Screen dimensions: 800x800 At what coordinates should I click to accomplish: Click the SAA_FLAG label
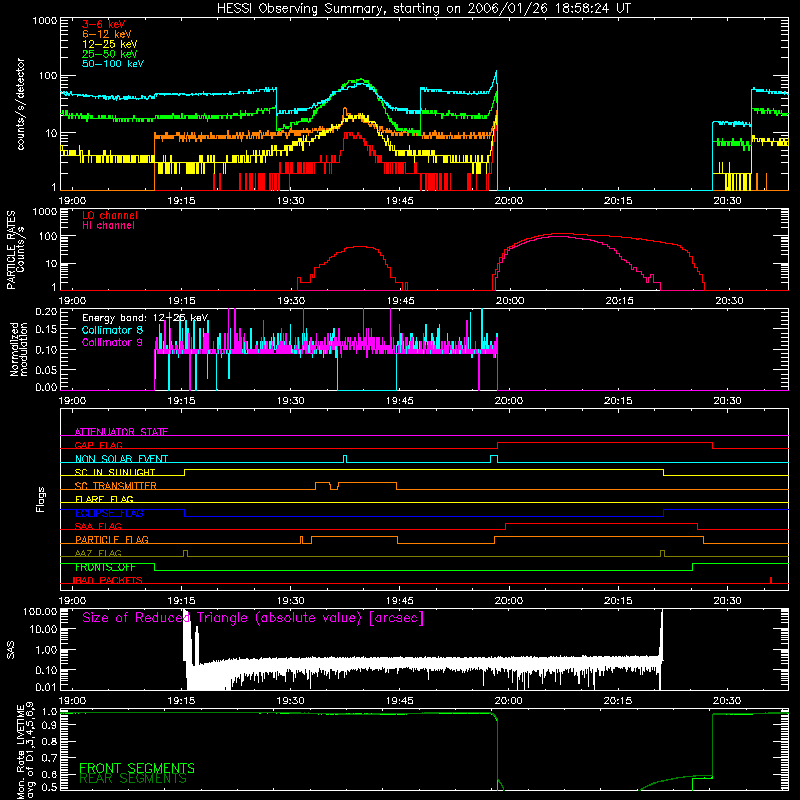pyautogui.click(x=98, y=526)
